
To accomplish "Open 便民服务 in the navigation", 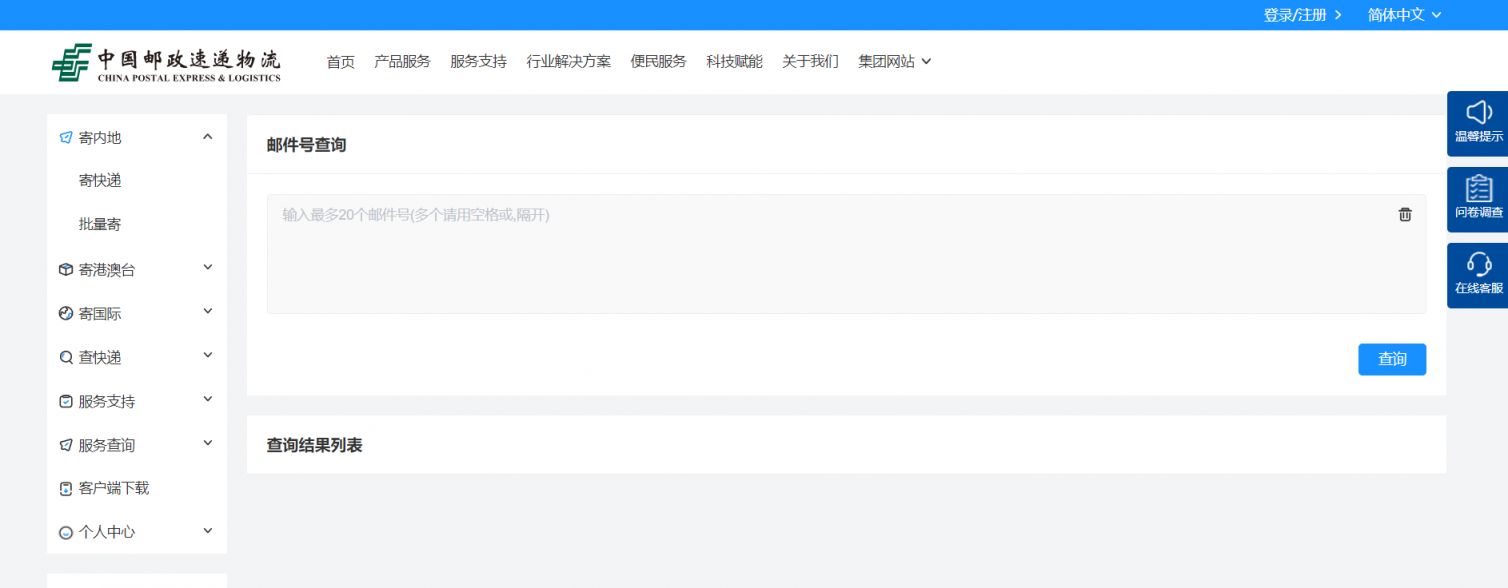I will [x=659, y=62].
